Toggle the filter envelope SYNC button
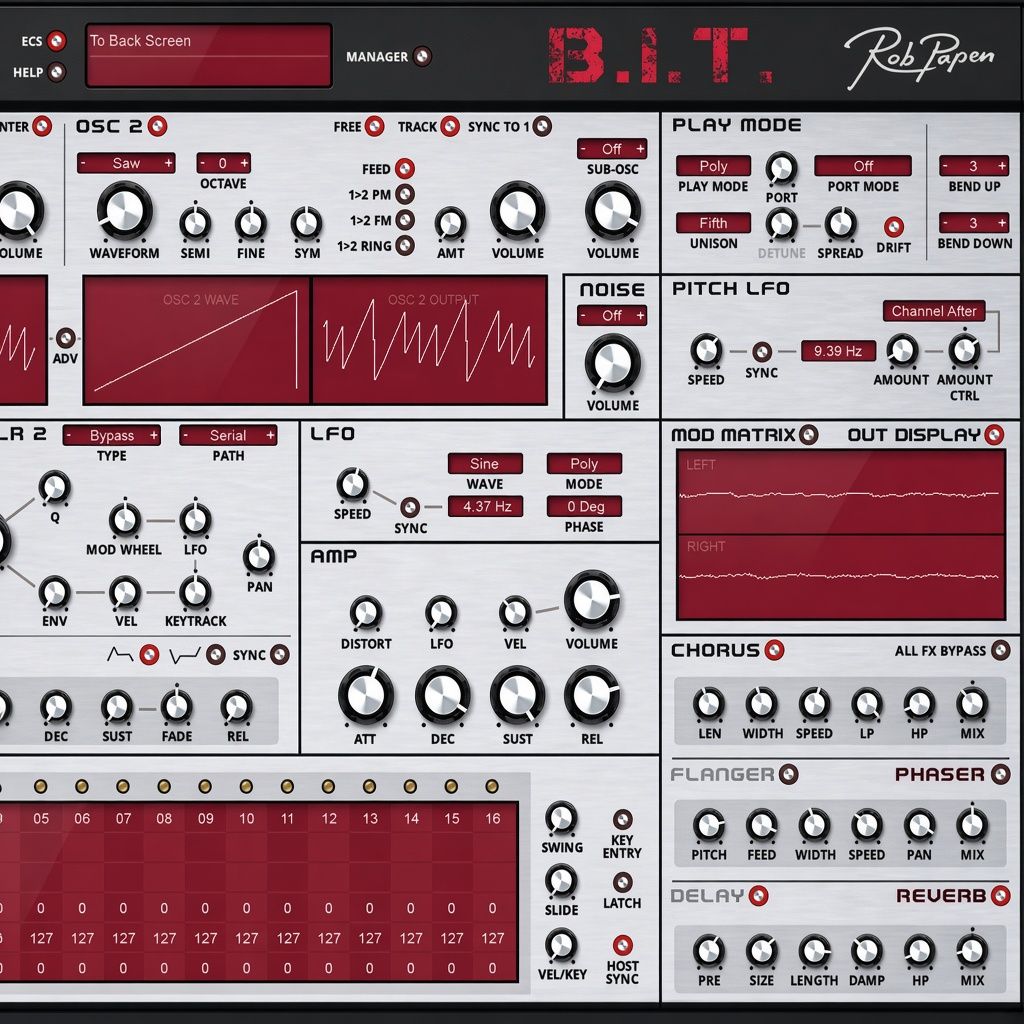 [x=280, y=654]
